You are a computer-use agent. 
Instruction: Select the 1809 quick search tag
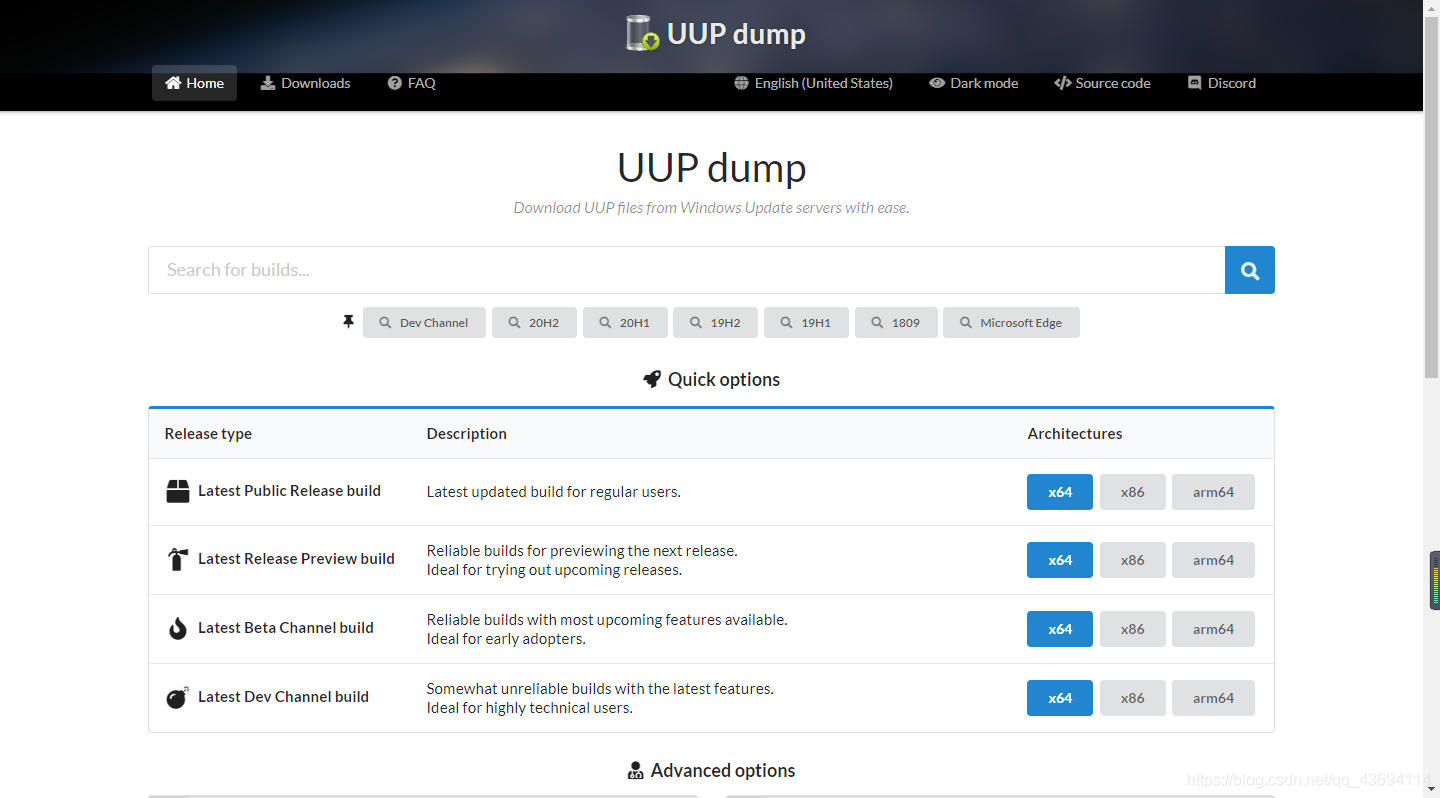[896, 323]
